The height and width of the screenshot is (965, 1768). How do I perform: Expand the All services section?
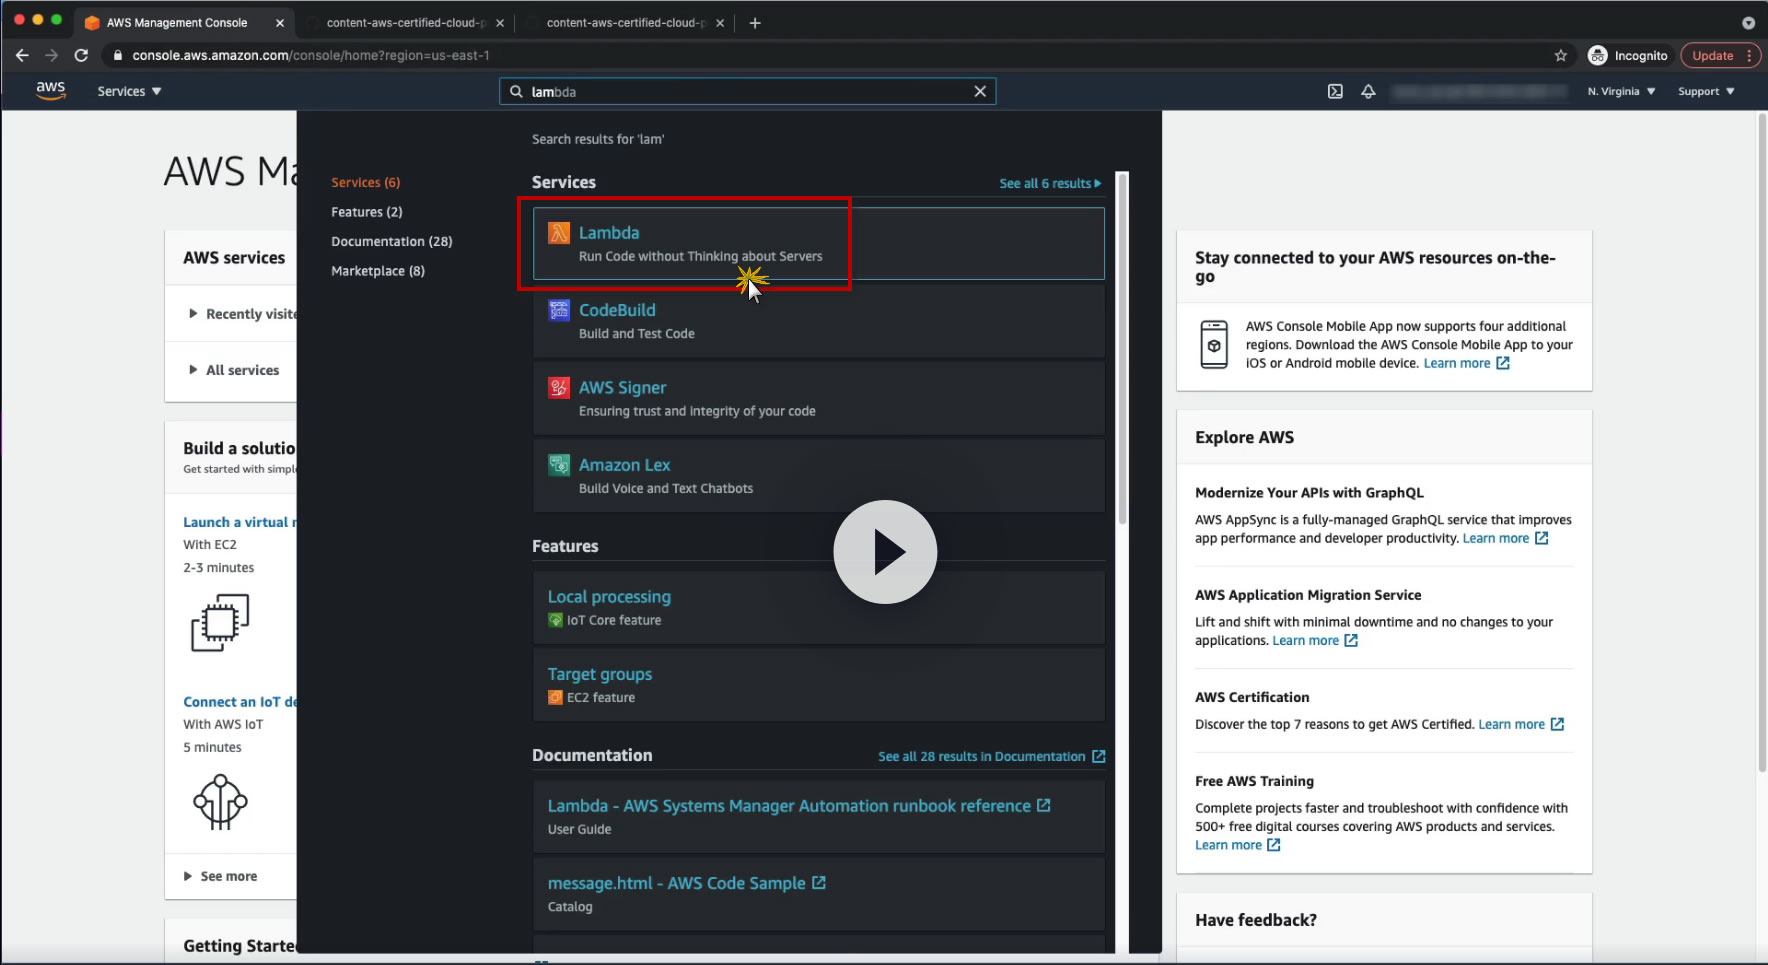tap(234, 370)
